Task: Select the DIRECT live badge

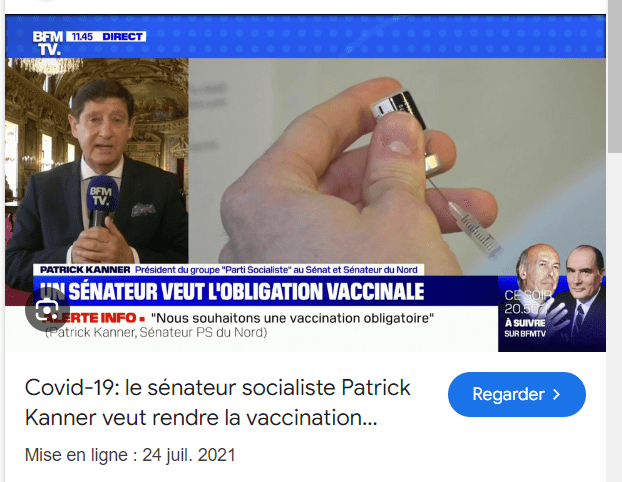Action: click(x=122, y=36)
